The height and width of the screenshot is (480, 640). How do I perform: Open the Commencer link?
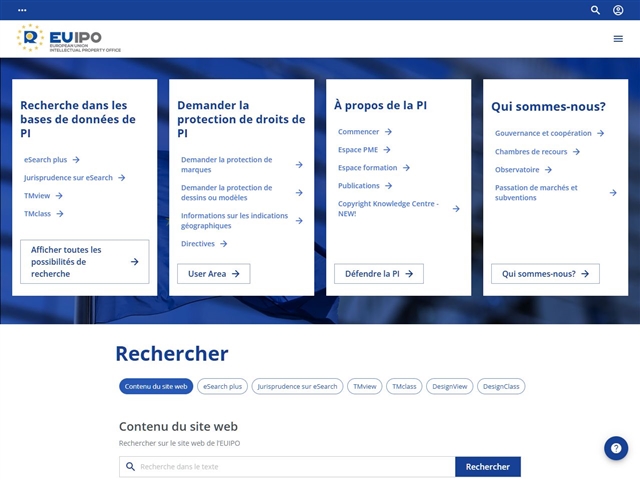point(358,131)
